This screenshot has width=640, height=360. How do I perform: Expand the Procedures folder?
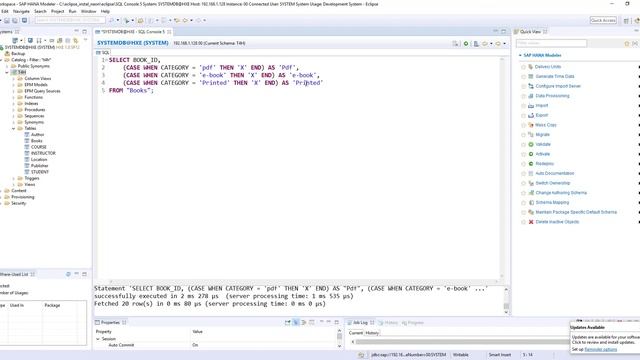13,110
